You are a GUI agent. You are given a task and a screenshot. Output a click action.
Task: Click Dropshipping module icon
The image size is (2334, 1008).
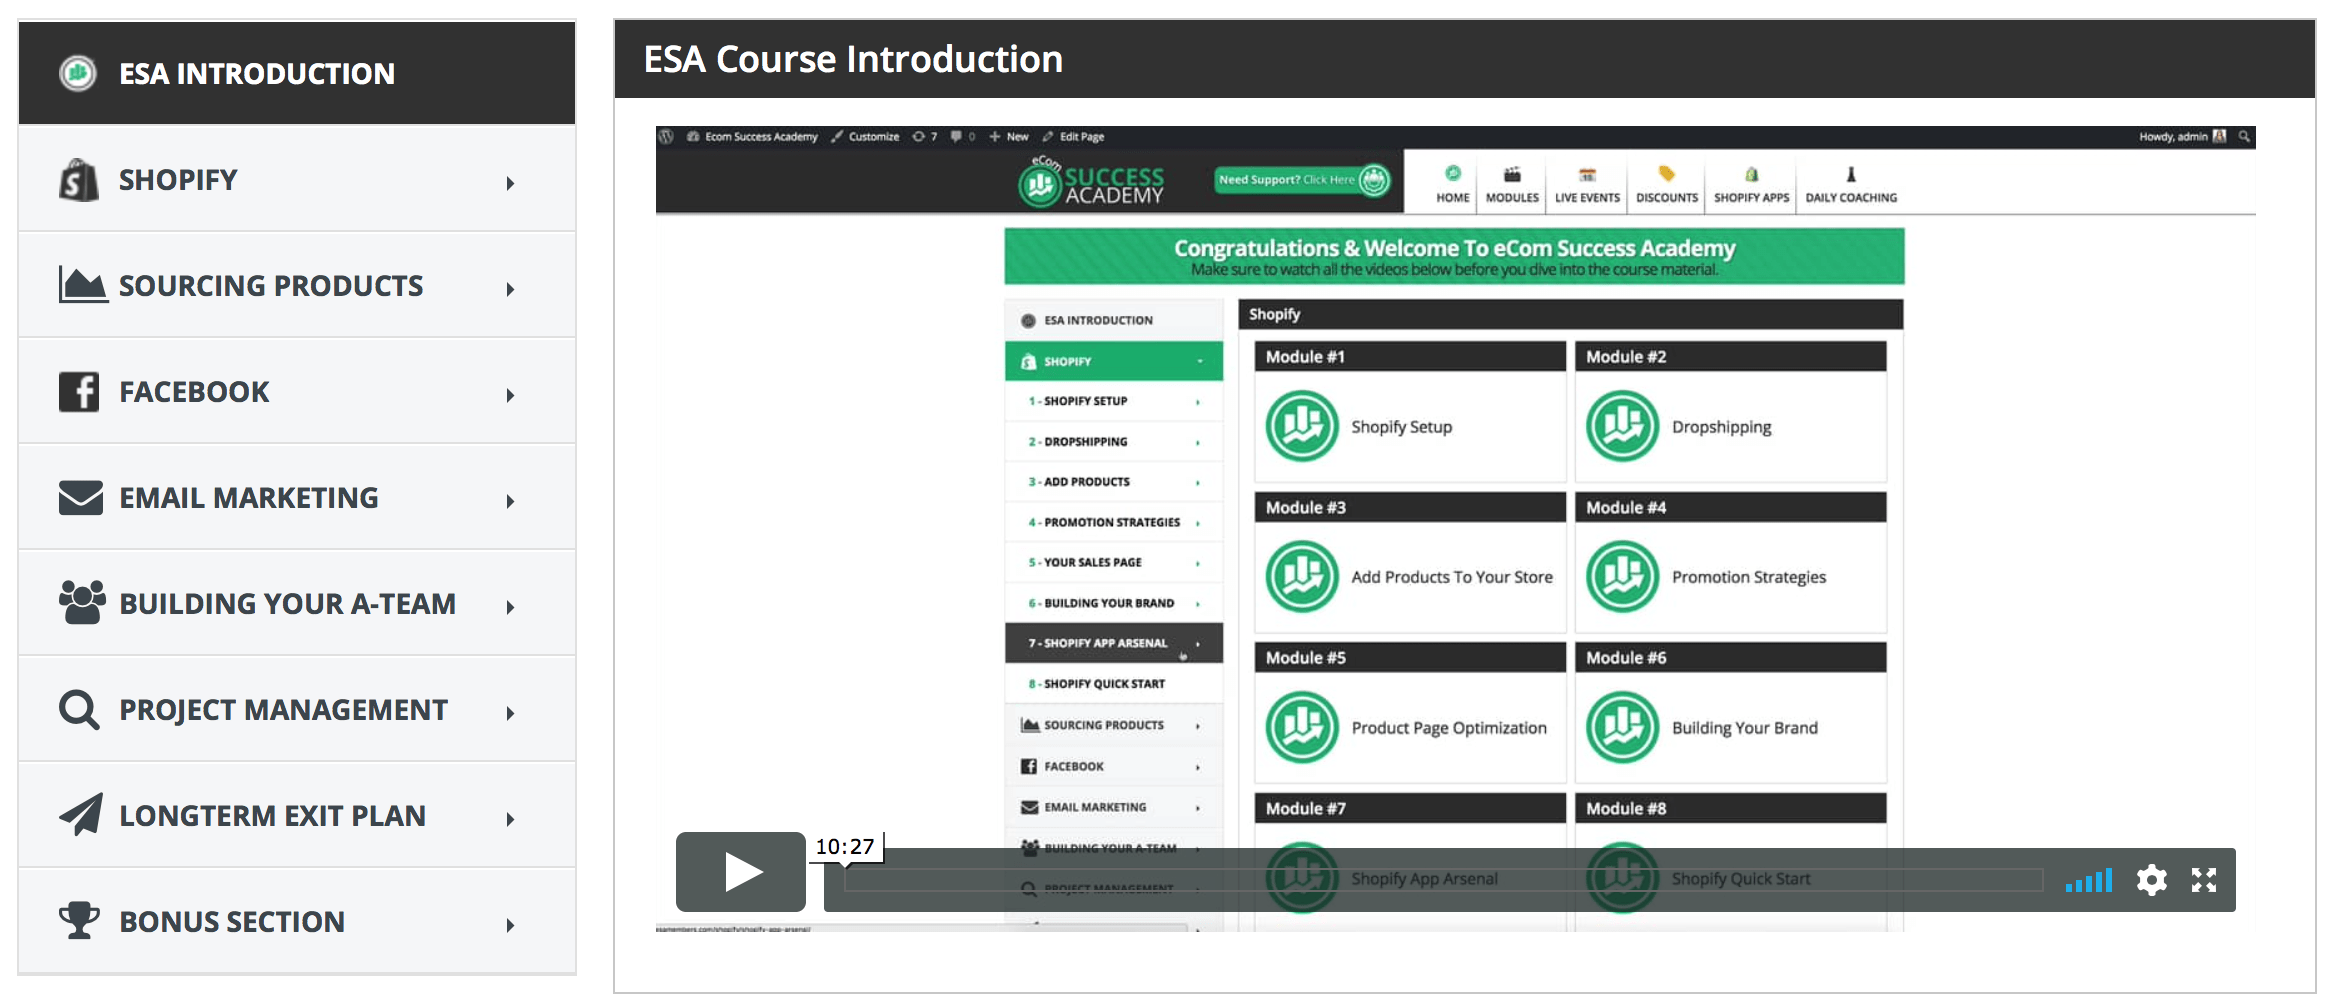(x=1622, y=426)
